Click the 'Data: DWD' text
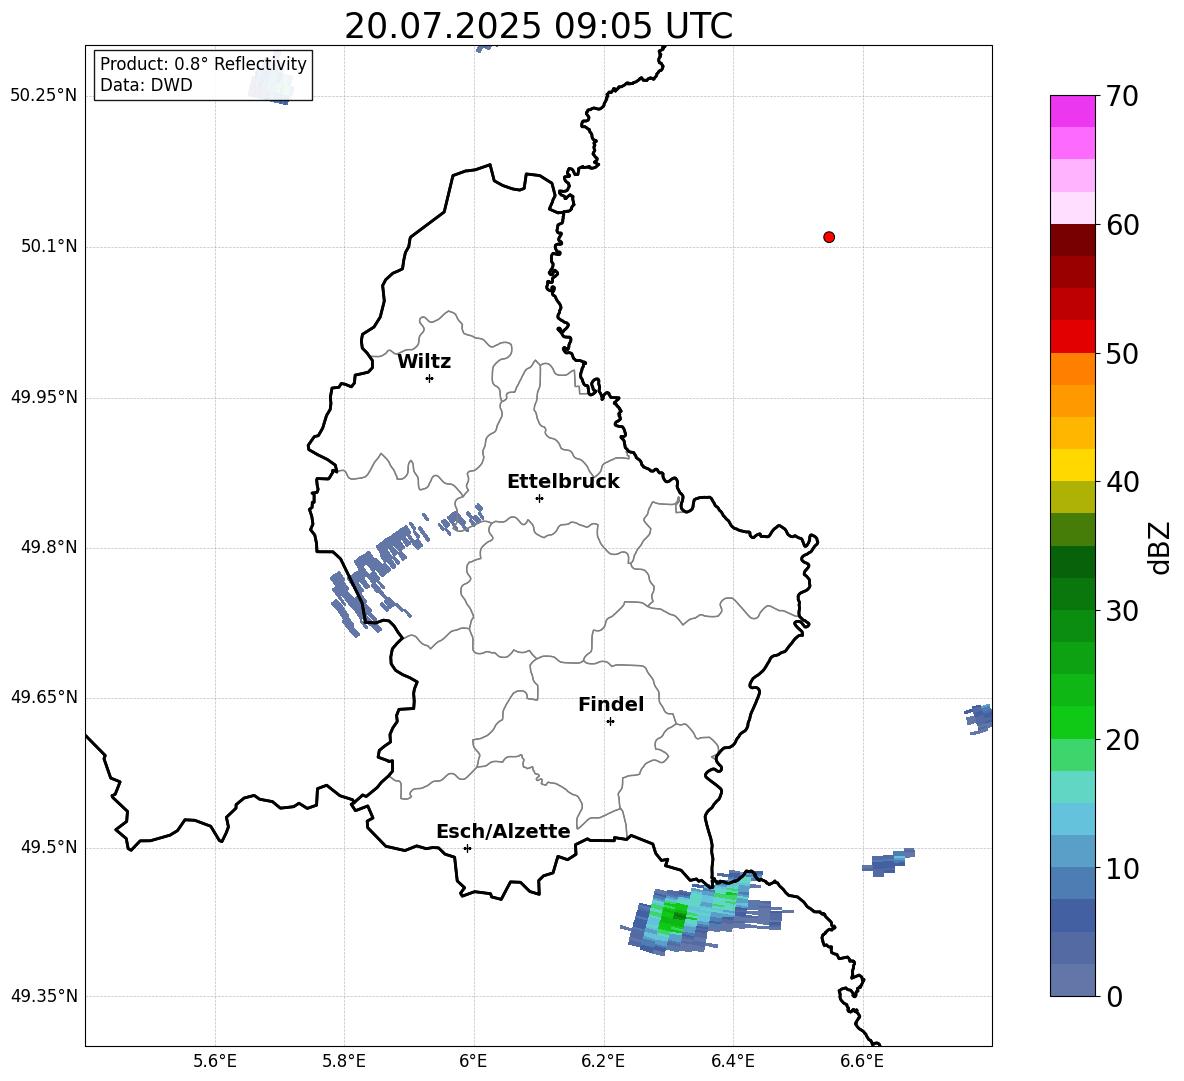Viewport: 1184px width, 1081px height. point(146,85)
